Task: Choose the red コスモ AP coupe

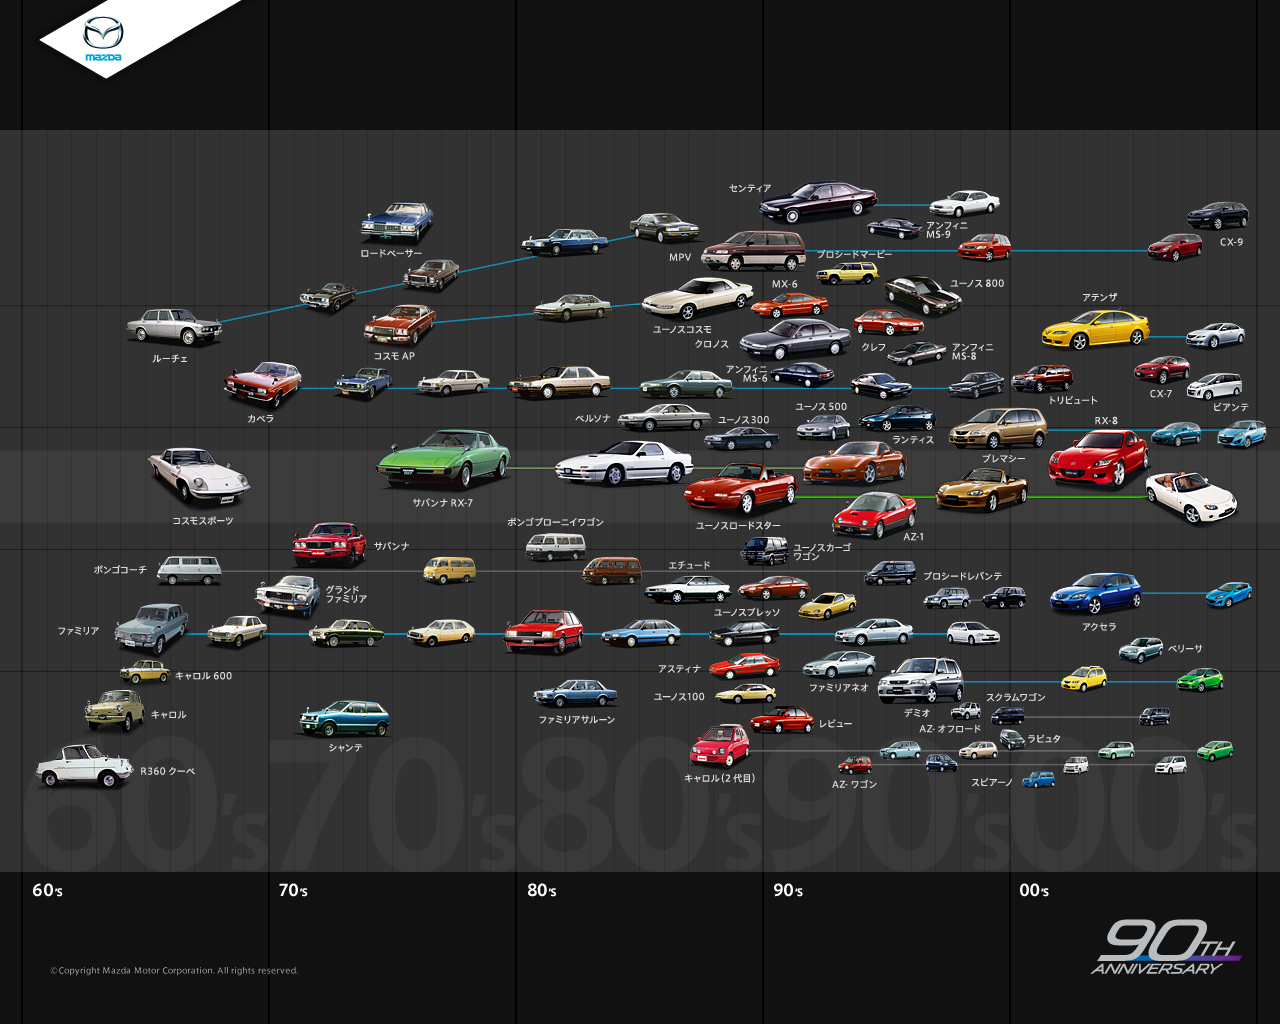Action: tap(400, 325)
